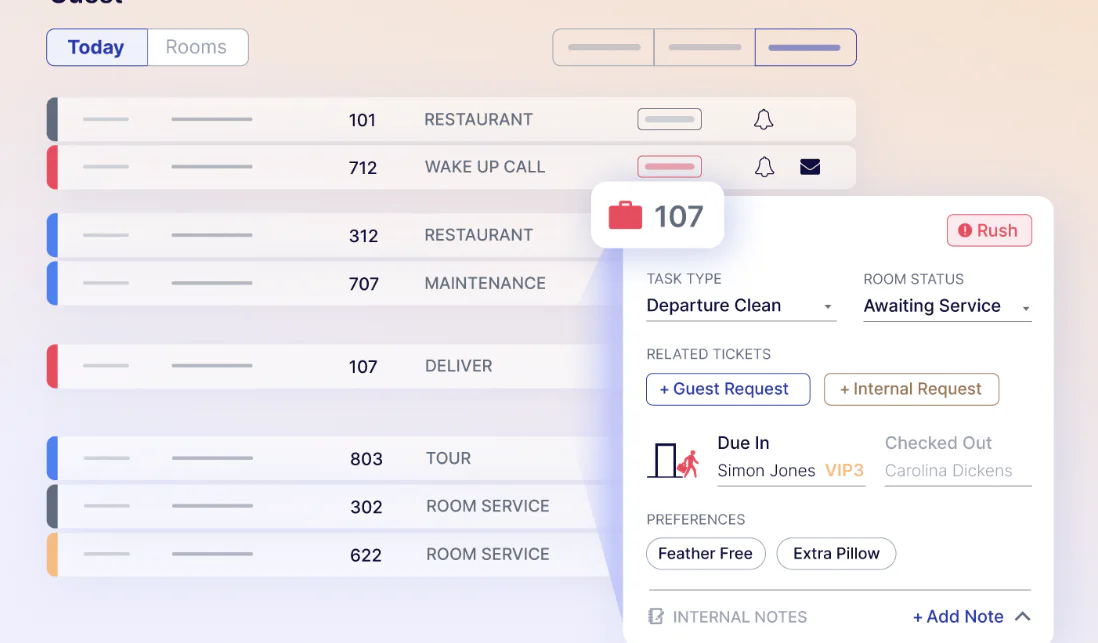Add an Internal Request ticket

coord(911,389)
